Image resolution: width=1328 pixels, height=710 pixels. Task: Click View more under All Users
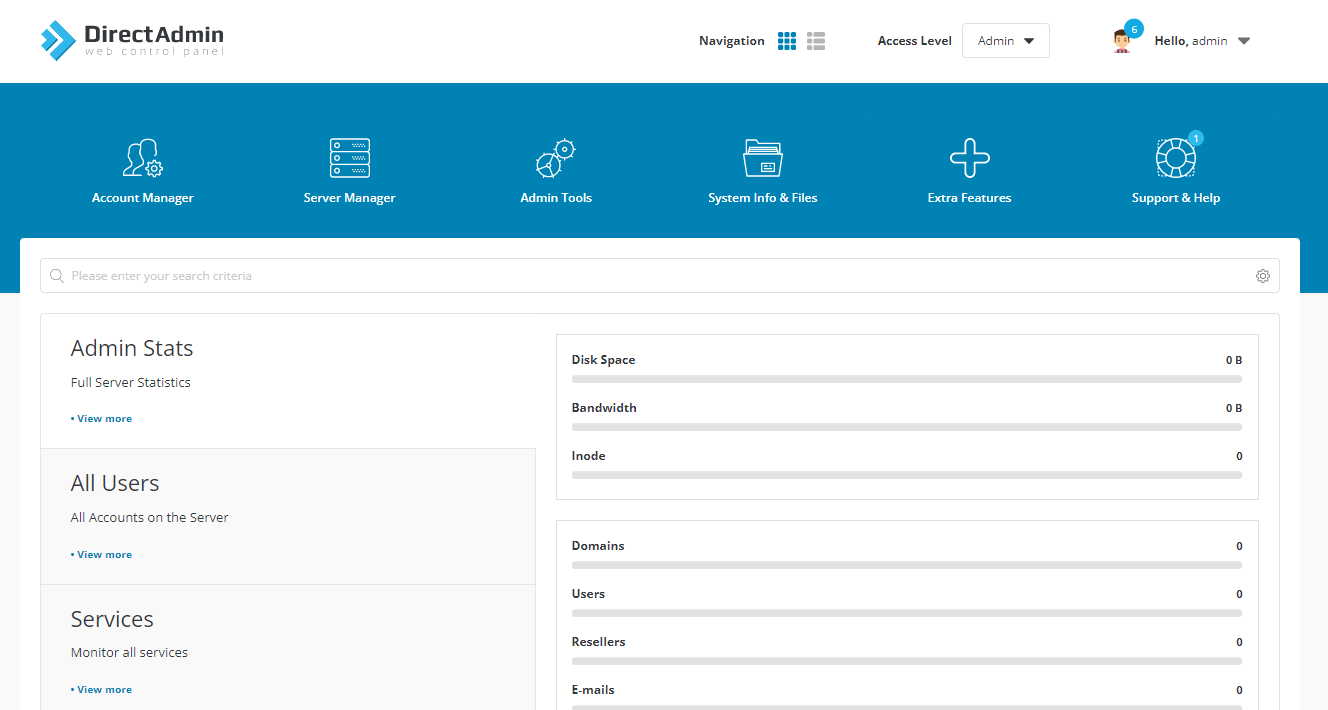[104, 555]
